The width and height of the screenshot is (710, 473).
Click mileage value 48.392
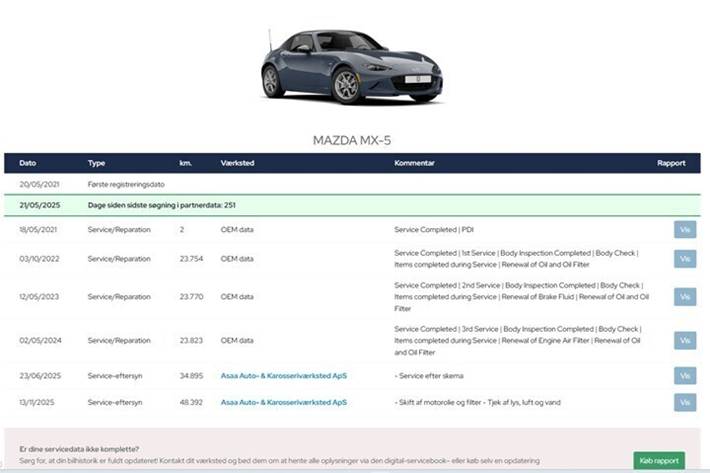pos(191,402)
